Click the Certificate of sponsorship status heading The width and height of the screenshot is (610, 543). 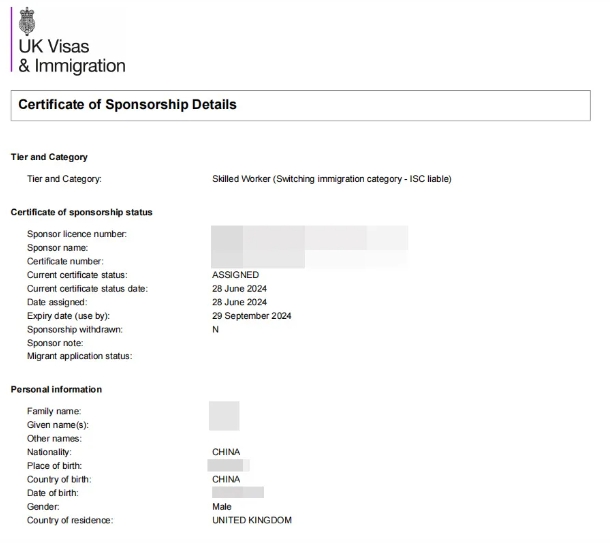tap(81, 212)
